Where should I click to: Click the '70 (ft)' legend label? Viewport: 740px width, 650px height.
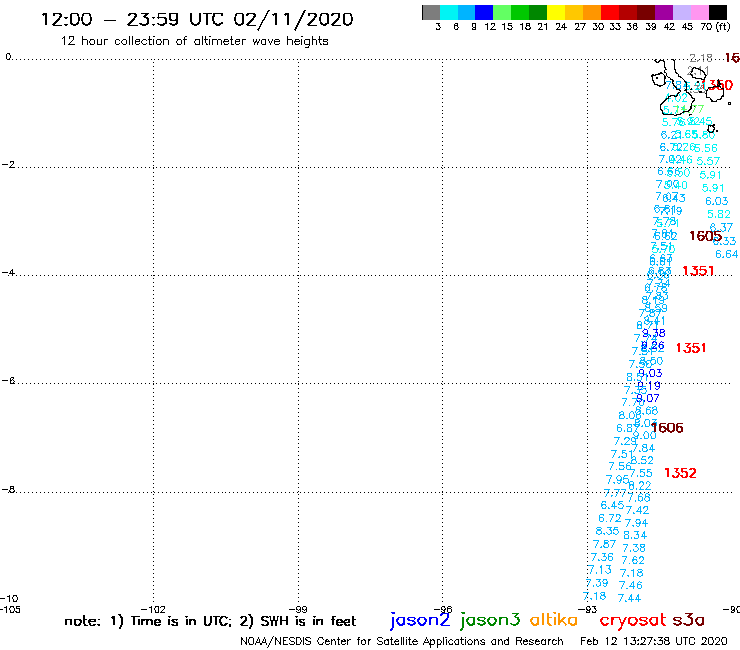pos(715,27)
